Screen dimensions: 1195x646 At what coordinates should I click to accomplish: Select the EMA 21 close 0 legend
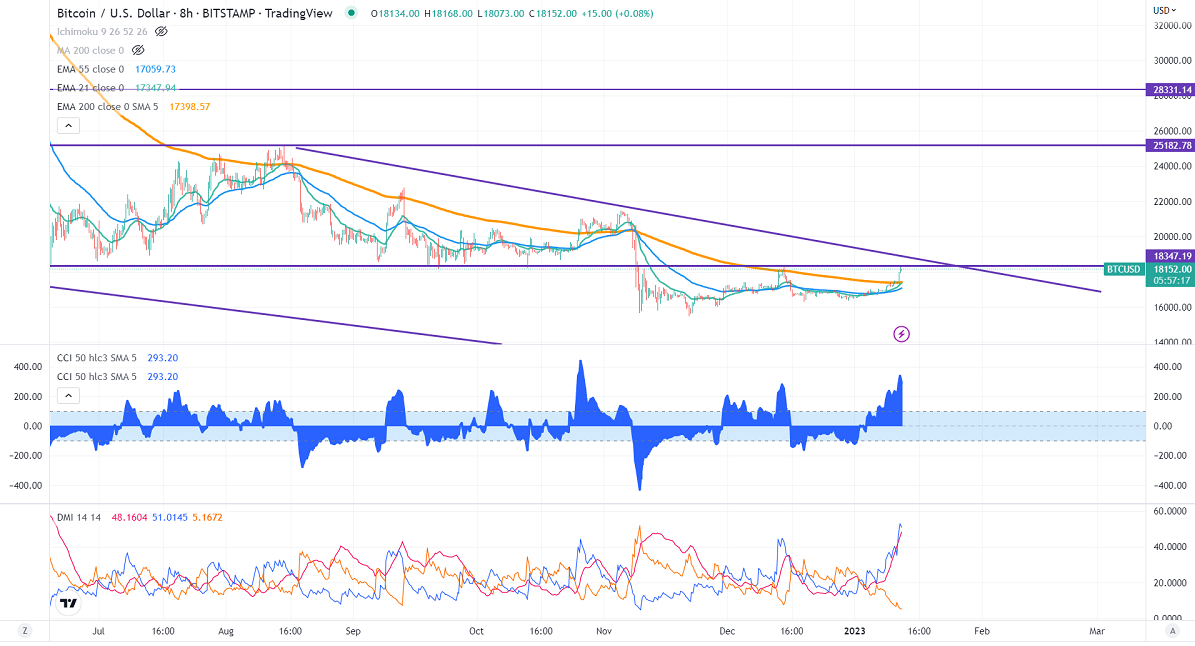tap(90, 88)
